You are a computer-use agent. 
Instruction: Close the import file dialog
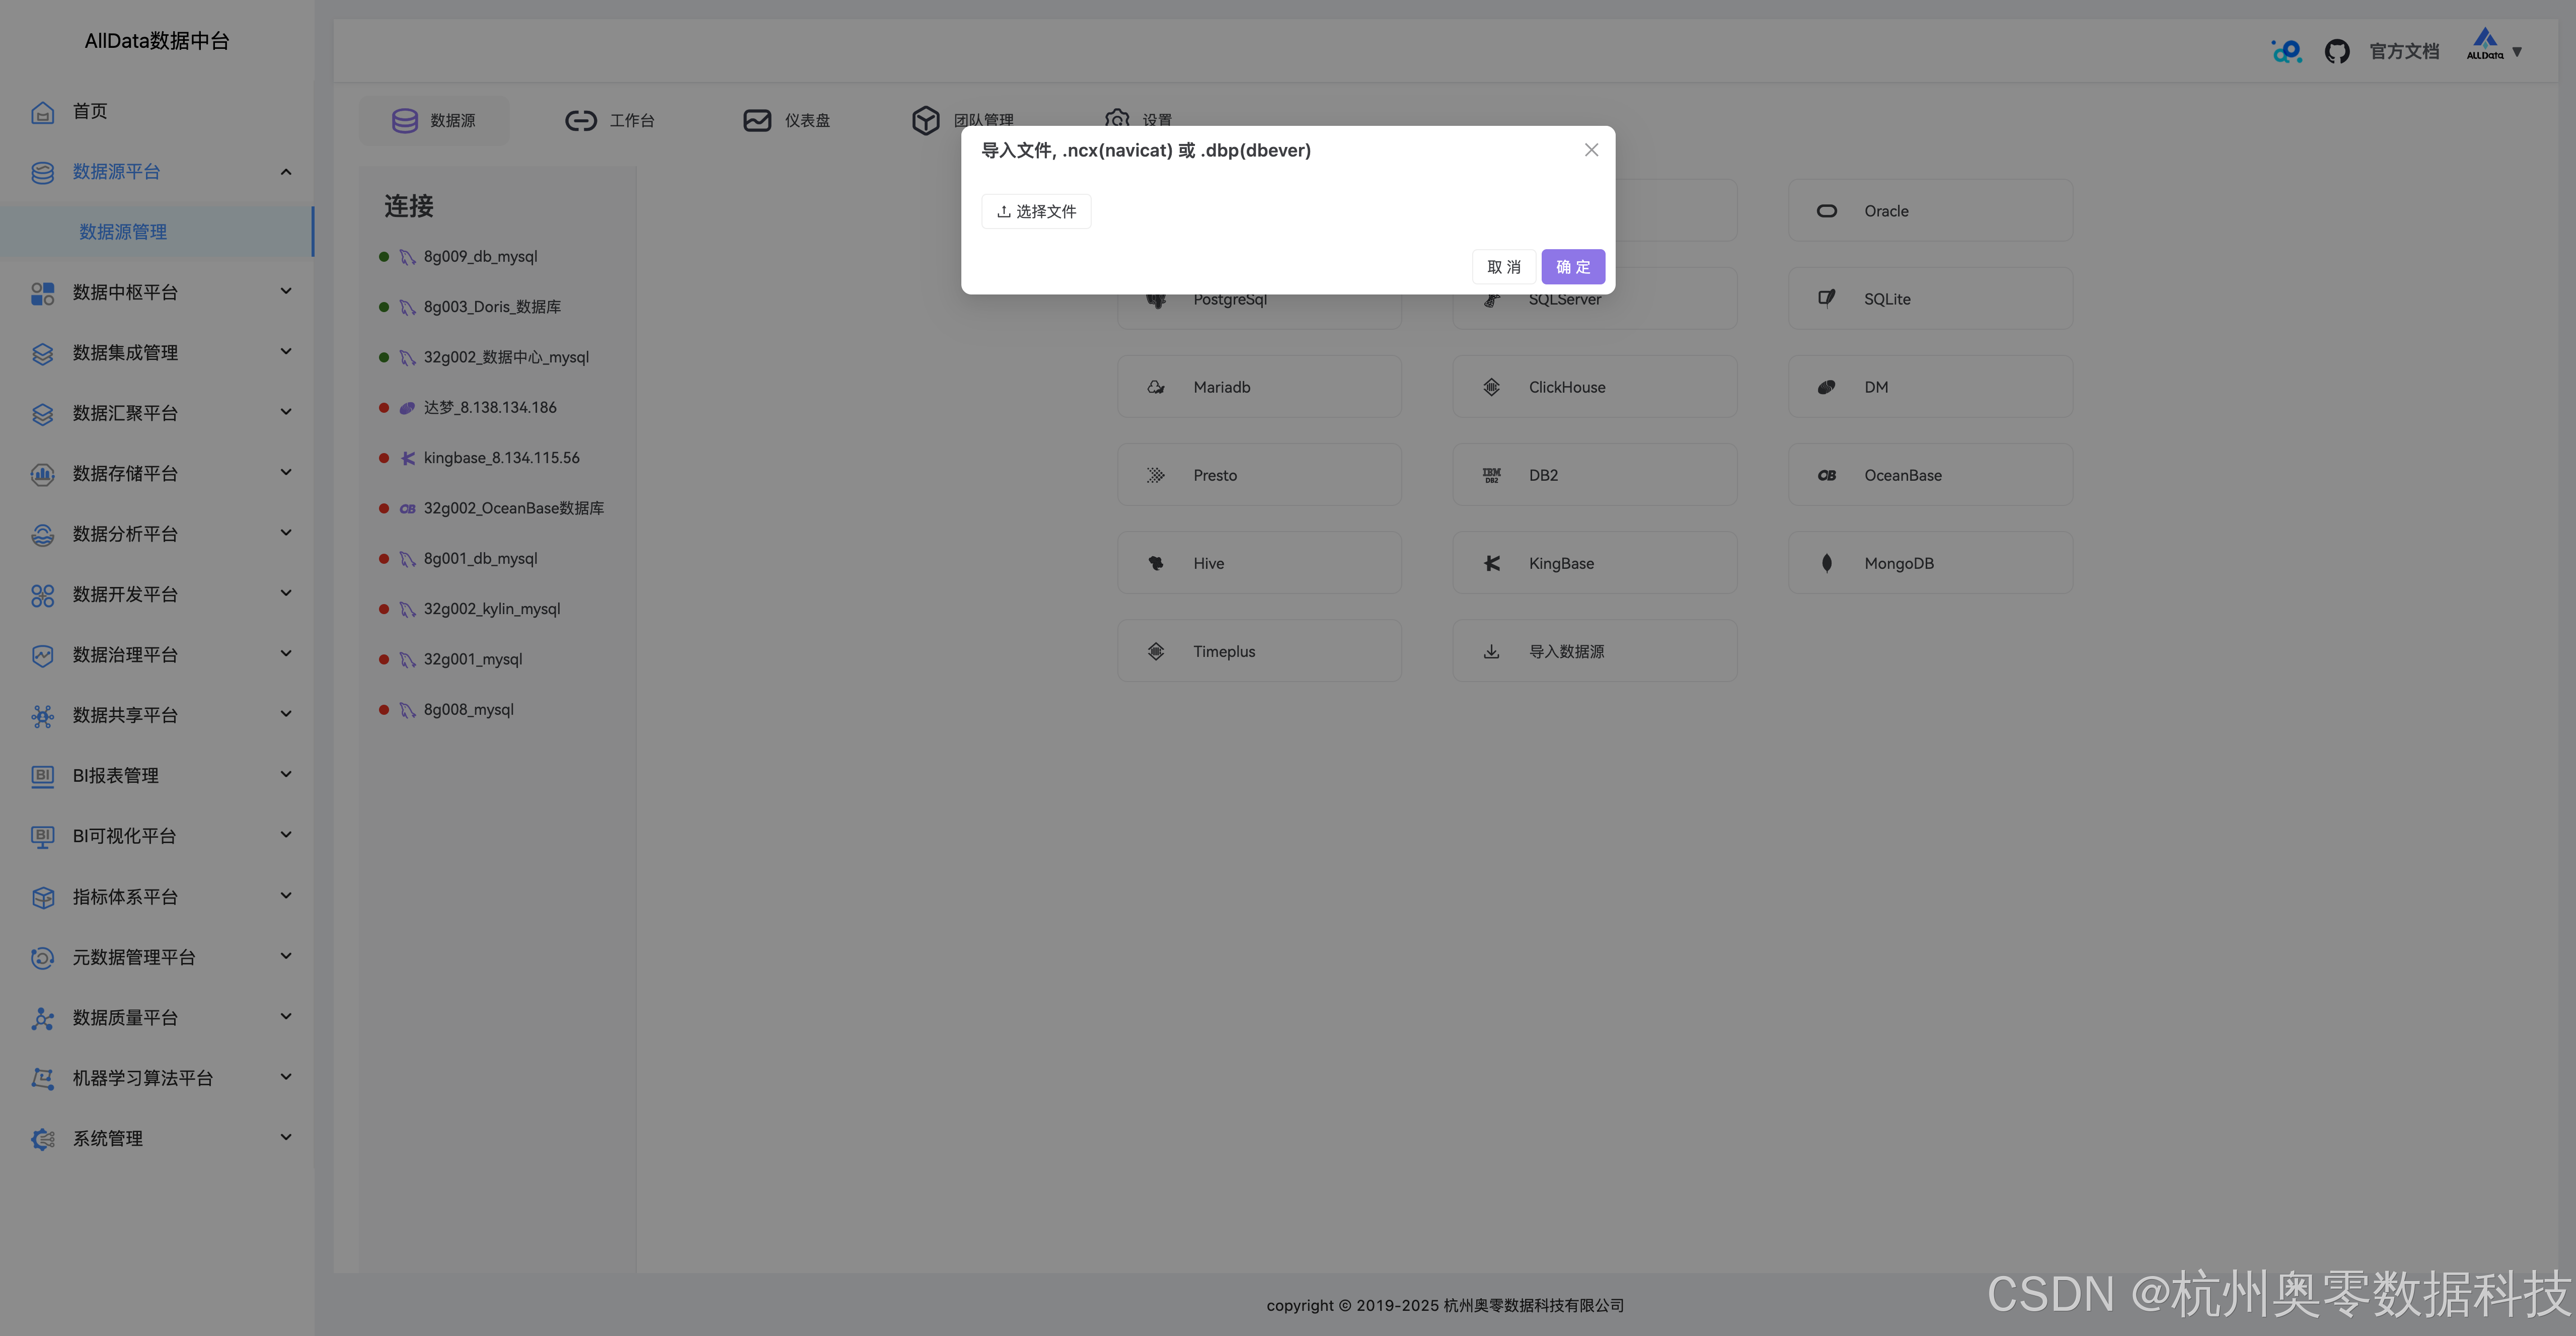coord(1591,150)
